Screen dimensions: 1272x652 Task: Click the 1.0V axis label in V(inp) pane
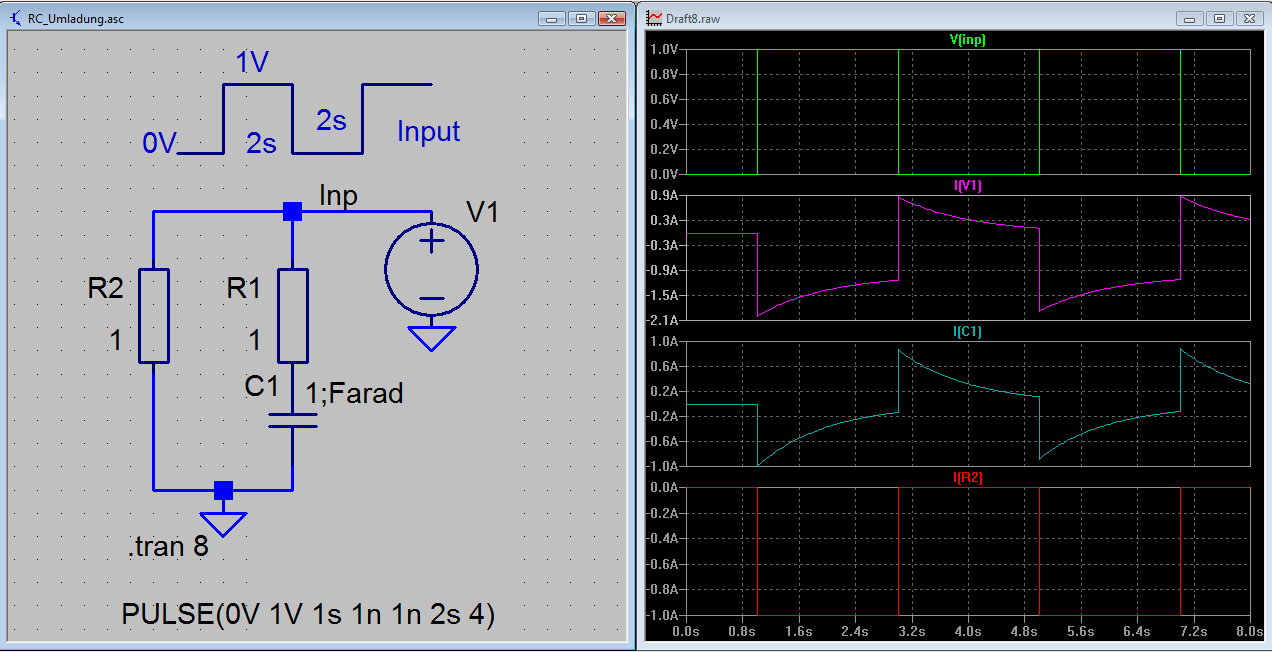pos(664,49)
